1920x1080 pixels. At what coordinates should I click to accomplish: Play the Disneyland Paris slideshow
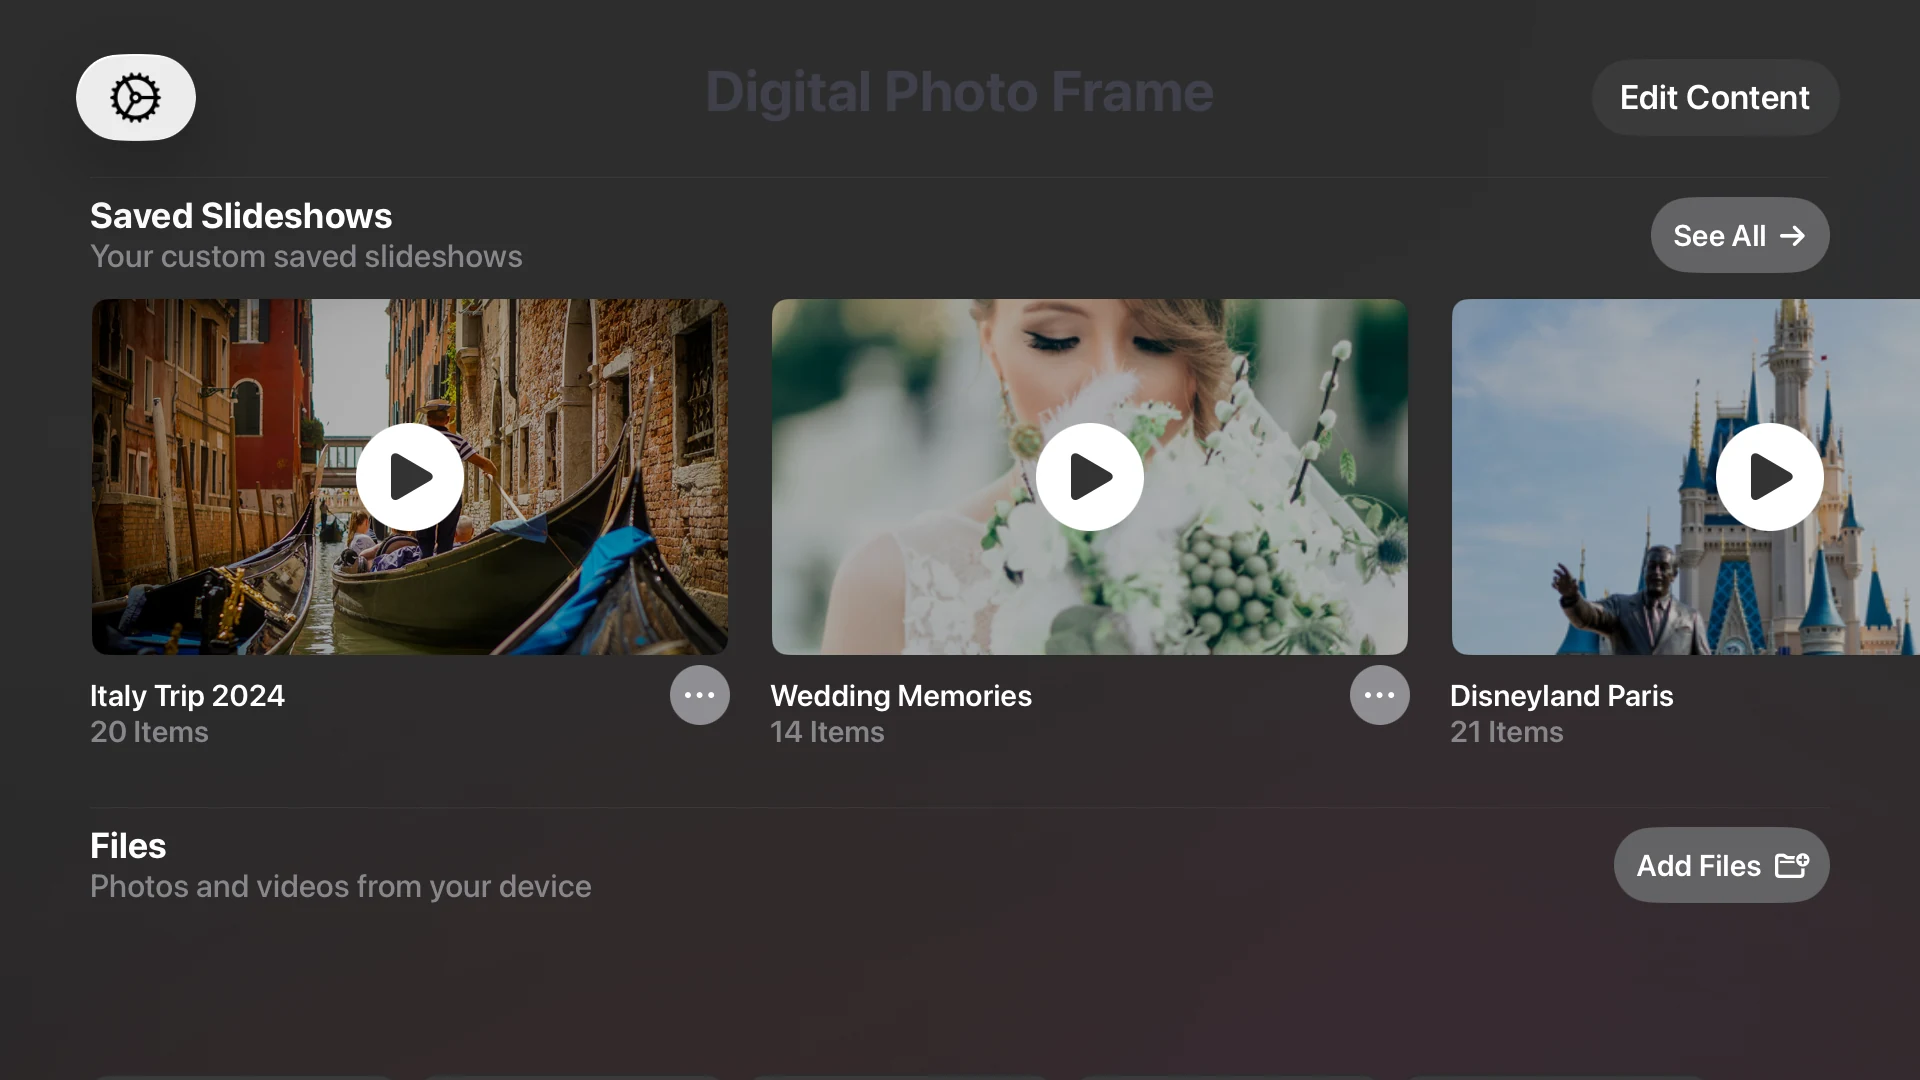coord(1770,477)
